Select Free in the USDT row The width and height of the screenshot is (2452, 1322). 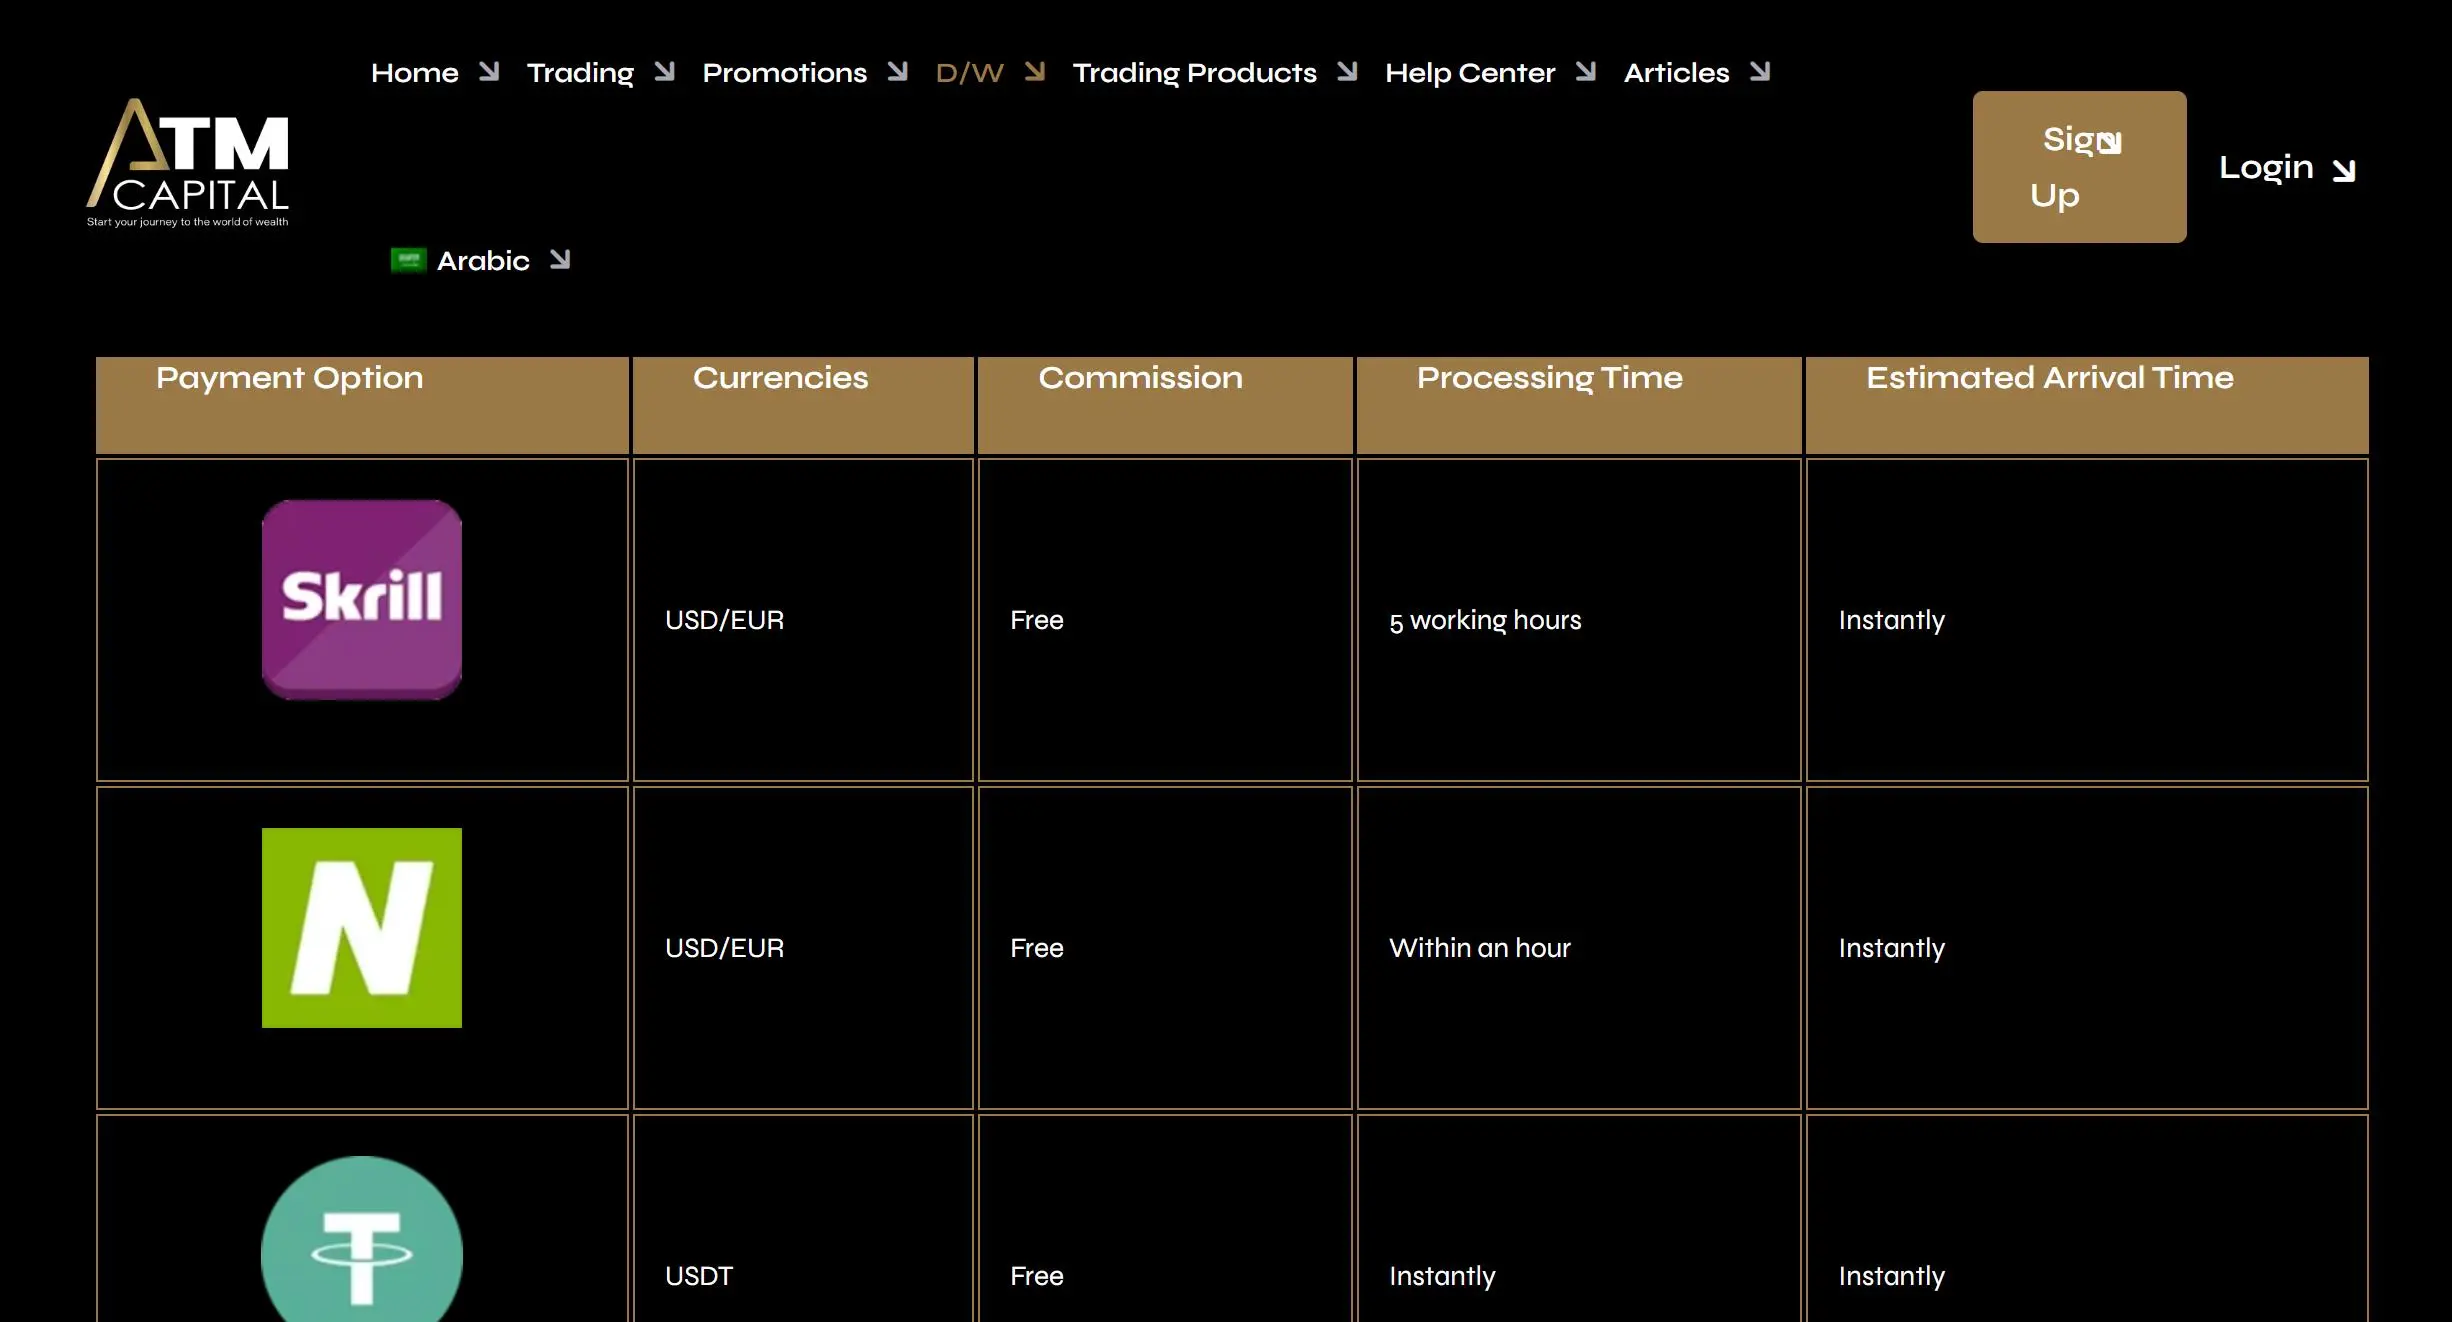tap(1037, 1276)
